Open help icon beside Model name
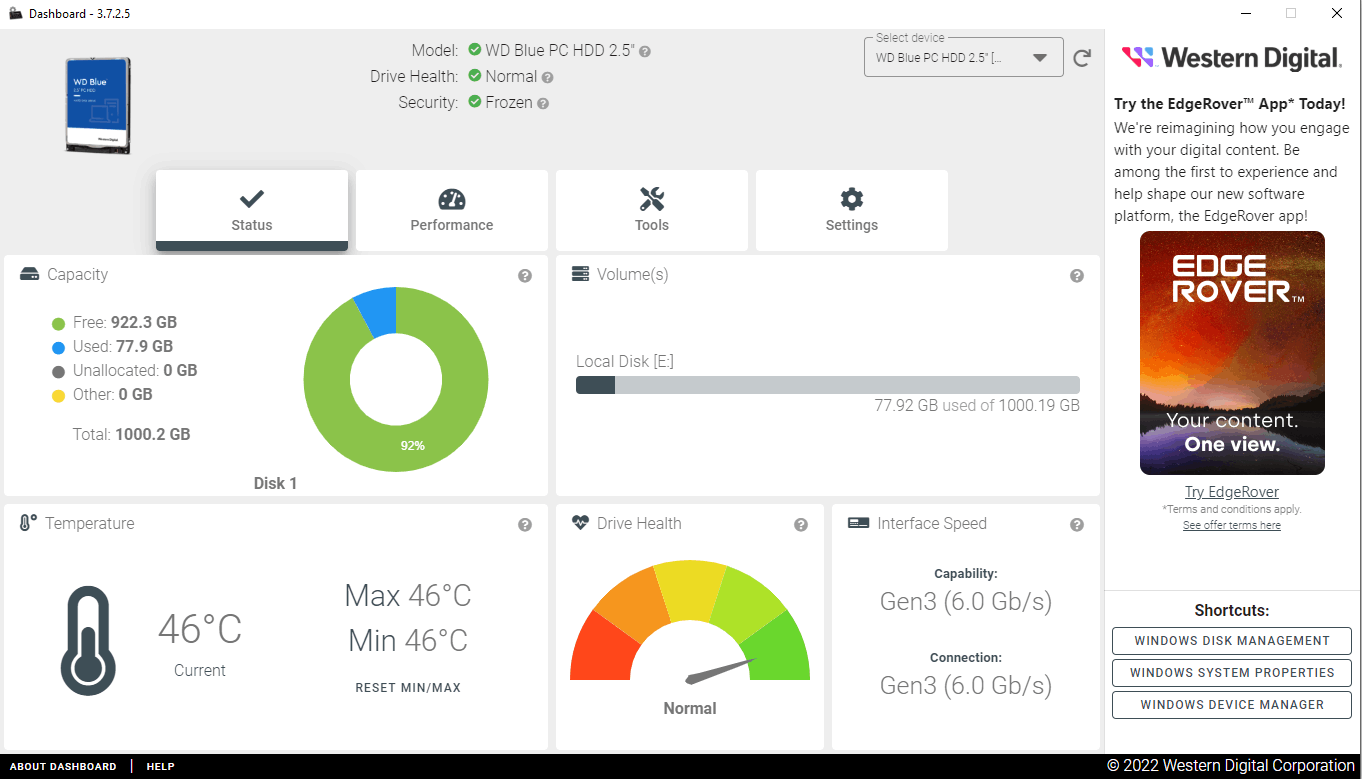 (645, 51)
